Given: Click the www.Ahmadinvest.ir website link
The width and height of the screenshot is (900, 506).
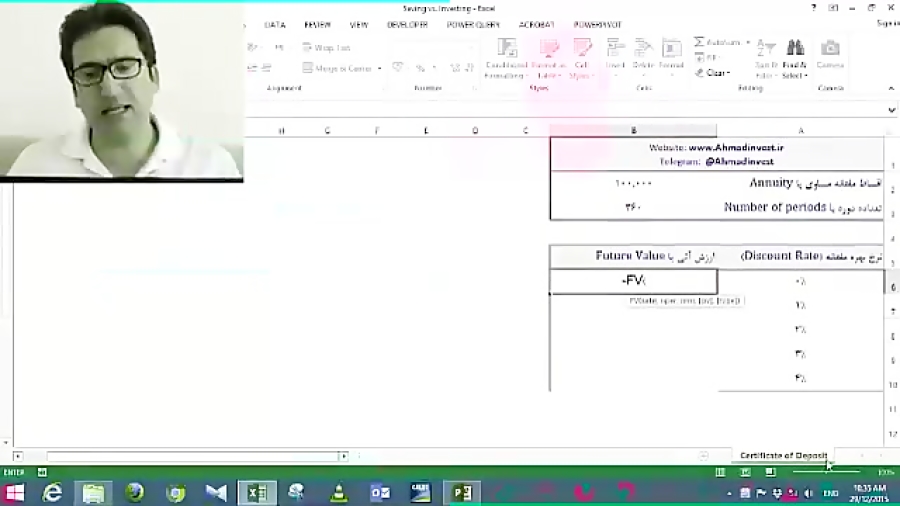Looking at the screenshot, I should pyautogui.click(x=736, y=147).
